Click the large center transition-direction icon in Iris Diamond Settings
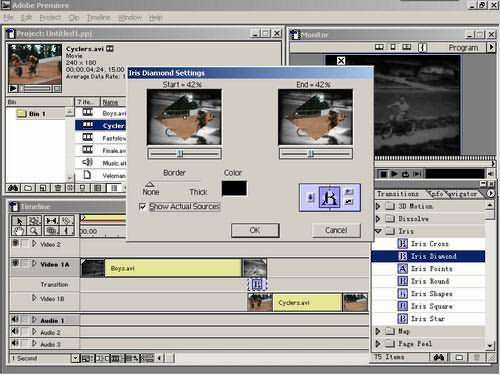 (x=329, y=198)
